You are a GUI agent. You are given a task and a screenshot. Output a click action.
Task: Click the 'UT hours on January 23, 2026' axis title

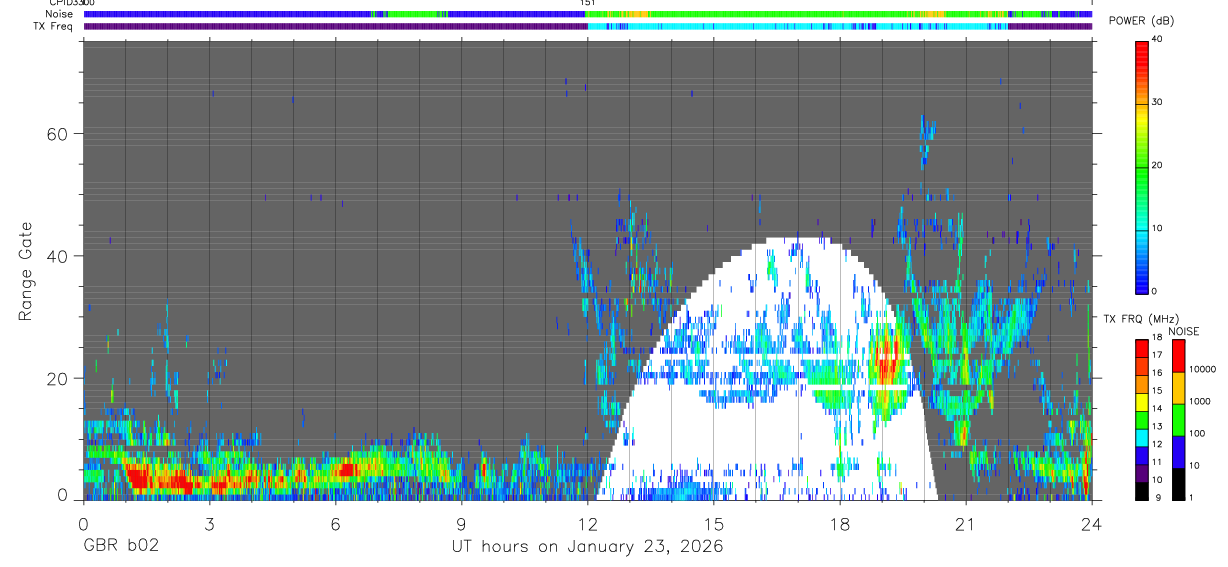(586, 547)
